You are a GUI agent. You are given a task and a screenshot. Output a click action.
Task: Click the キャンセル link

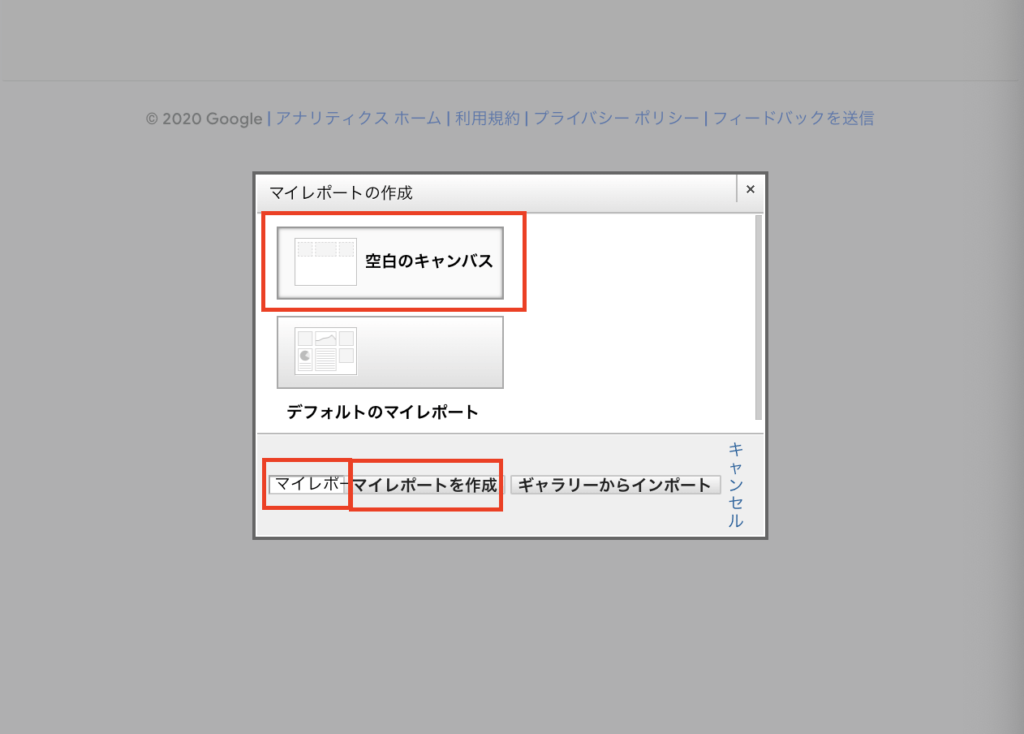(x=736, y=485)
